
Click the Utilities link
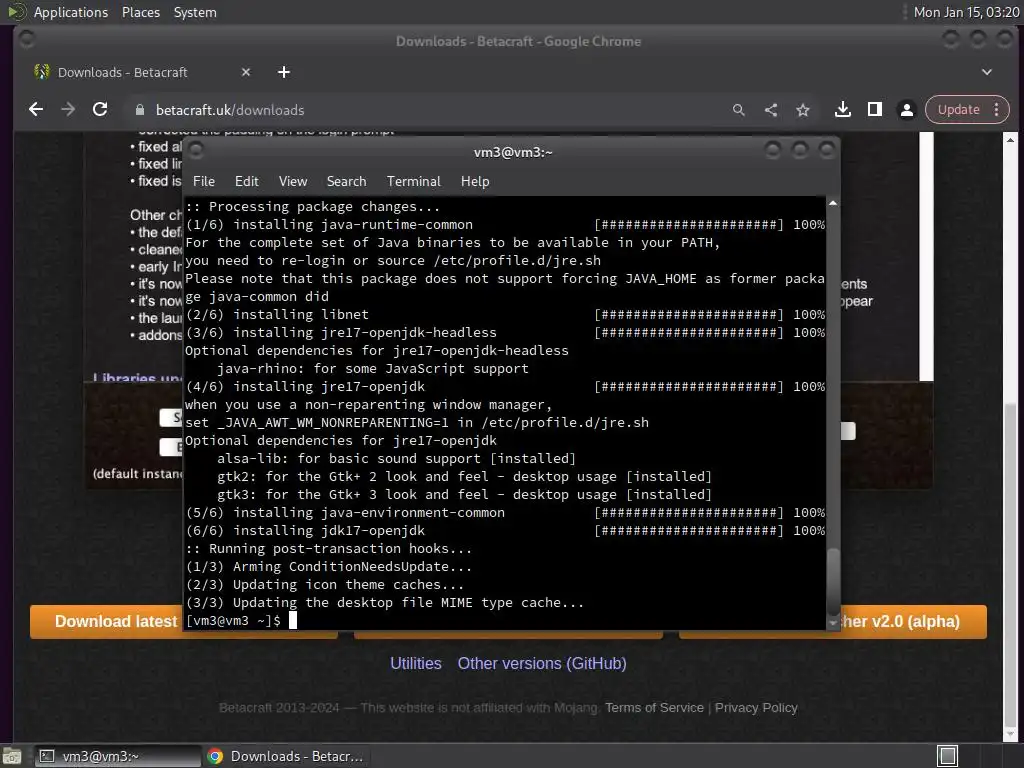(x=415, y=664)
